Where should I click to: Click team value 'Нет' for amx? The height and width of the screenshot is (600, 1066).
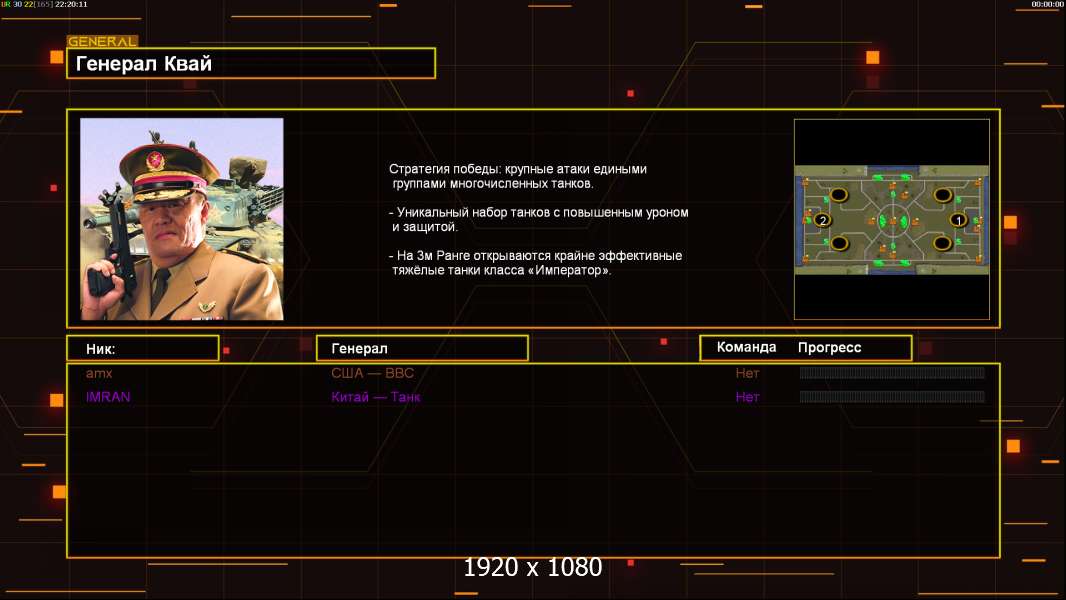coord(747,373)
